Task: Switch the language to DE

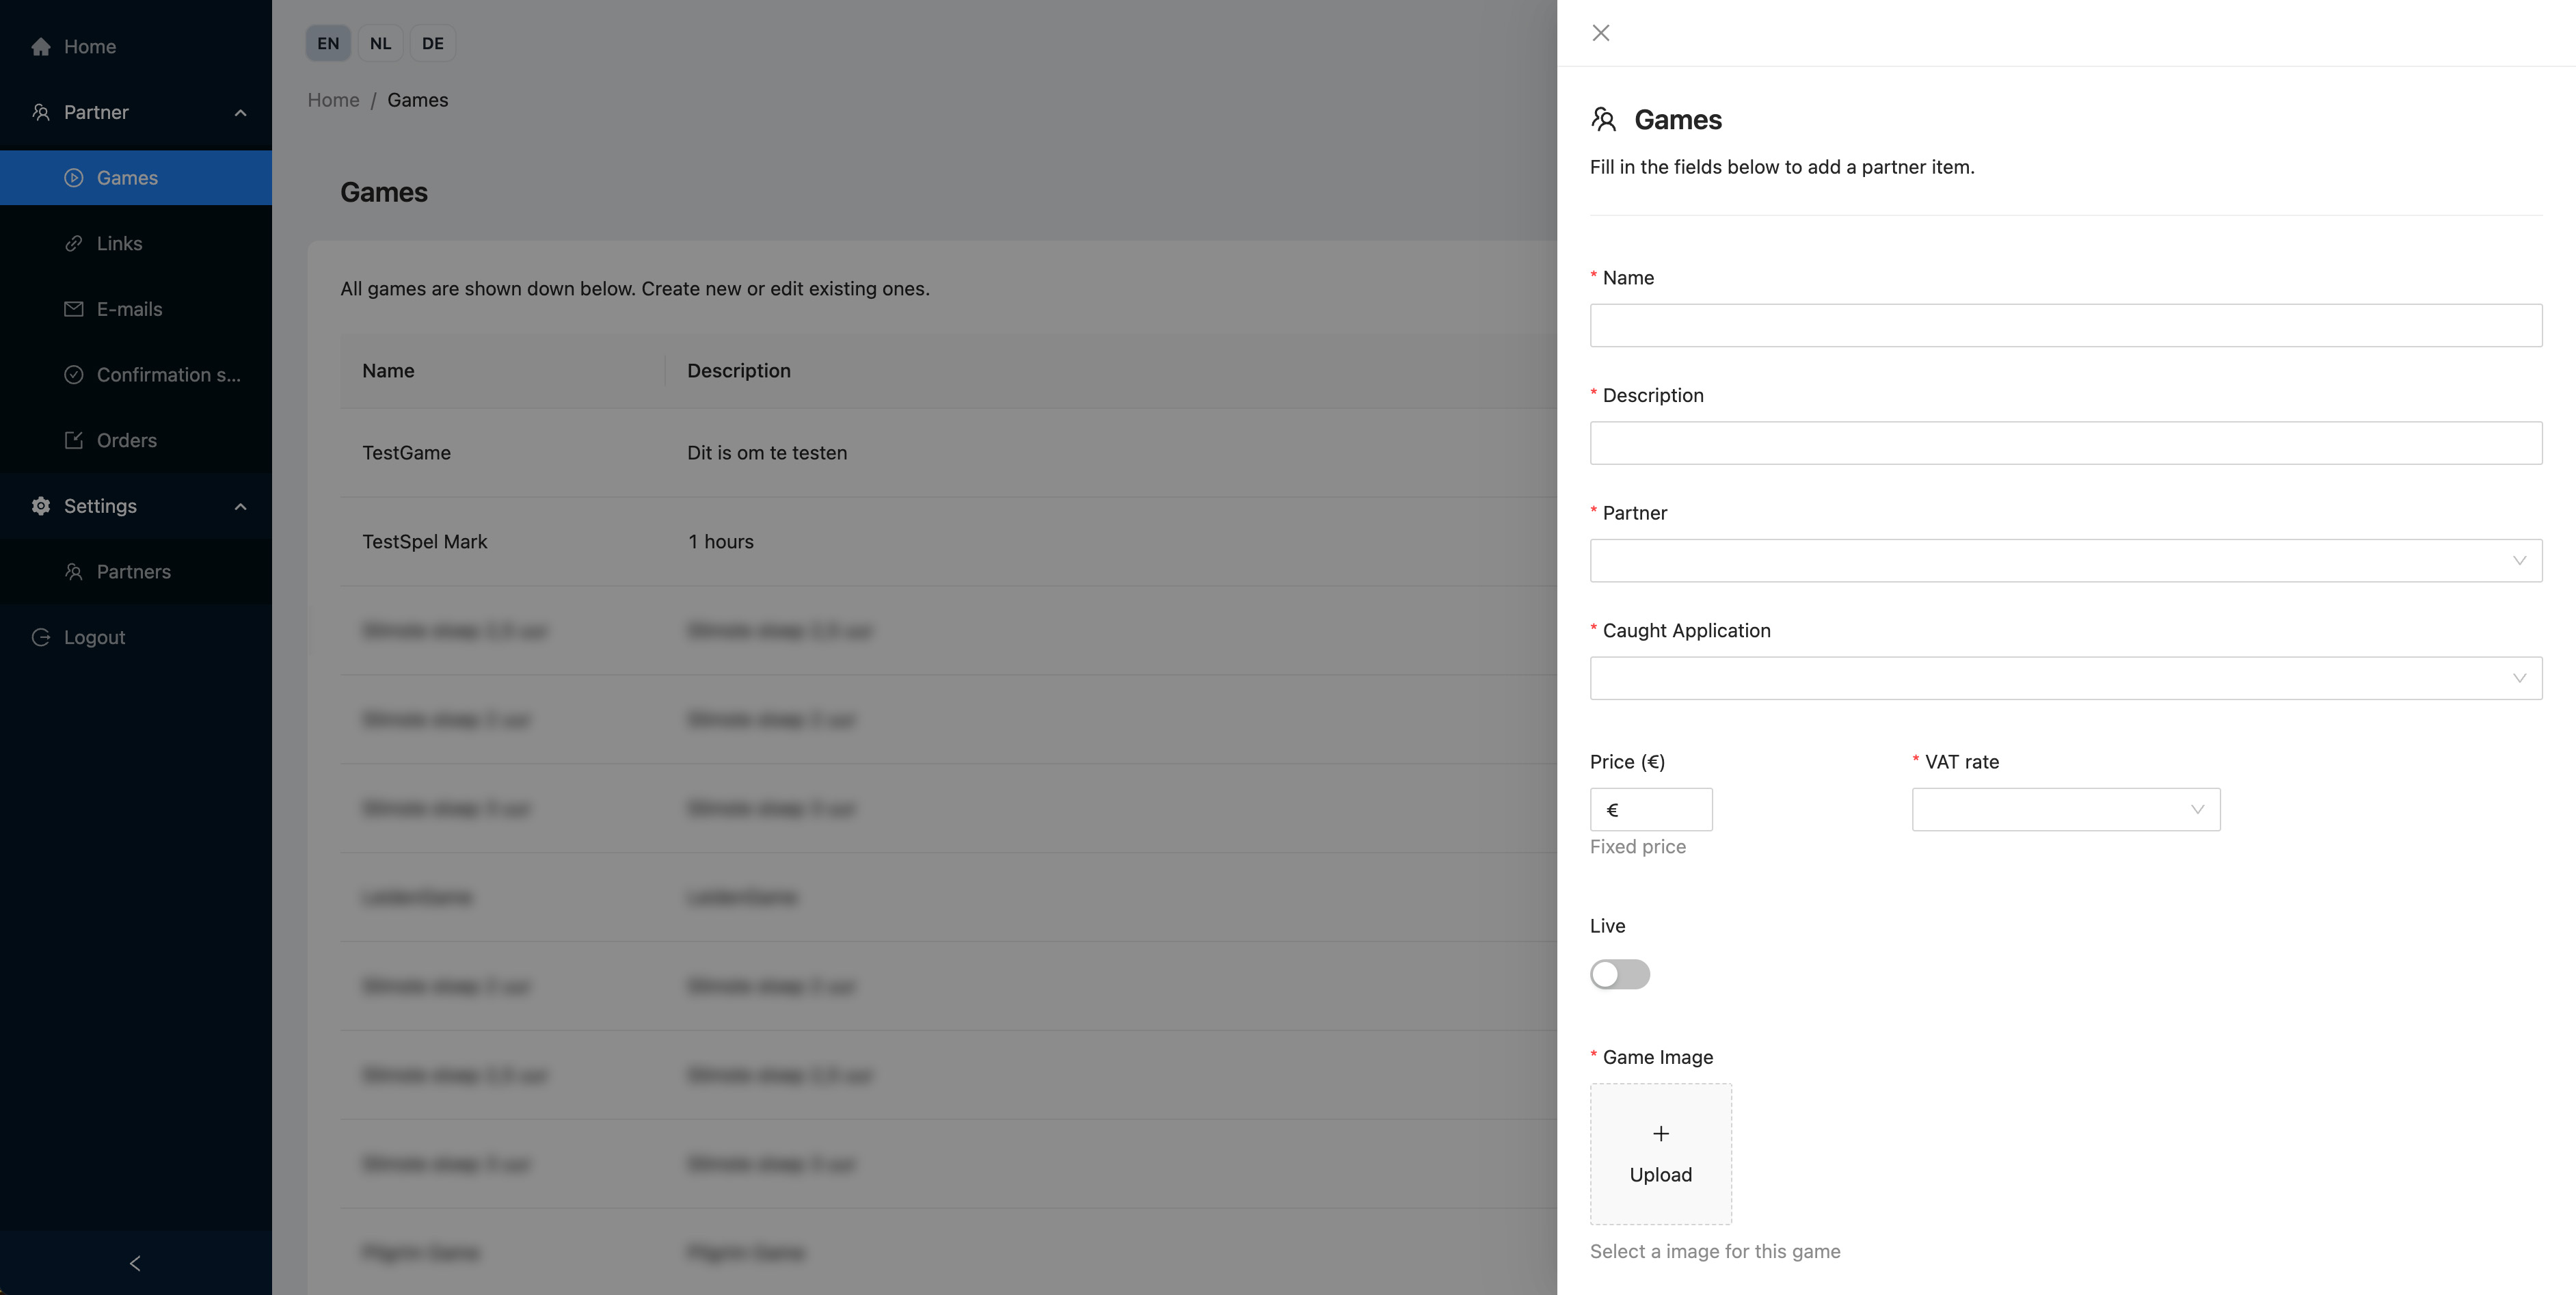Action: coord(432,43)
